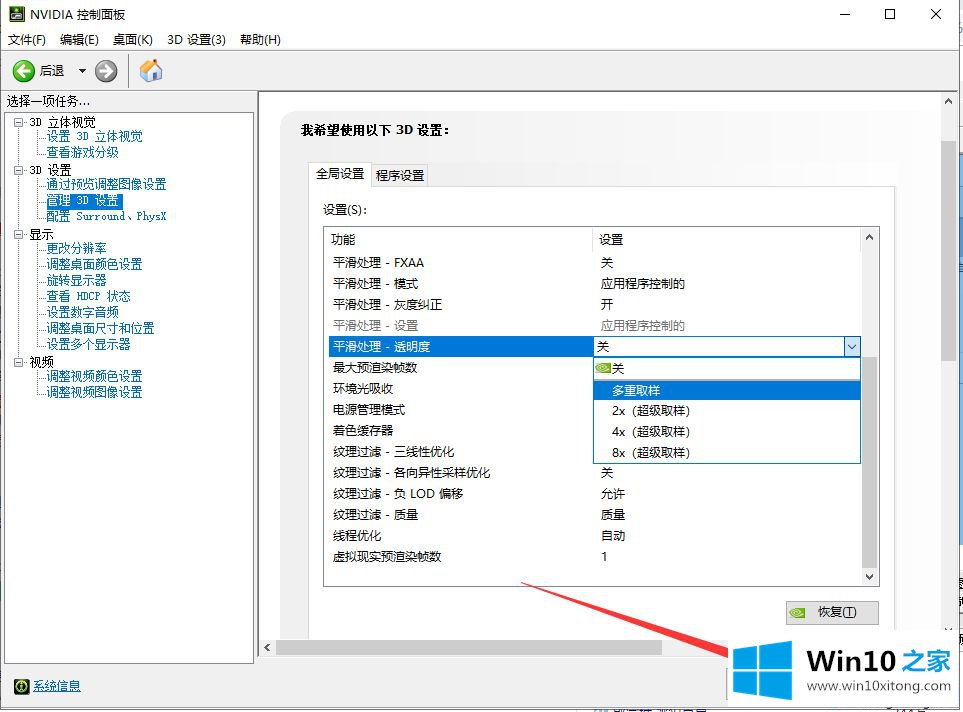Open the 3D 设置(3) menu
This screenshot has height=712, width=963.
tap(197, 40)
